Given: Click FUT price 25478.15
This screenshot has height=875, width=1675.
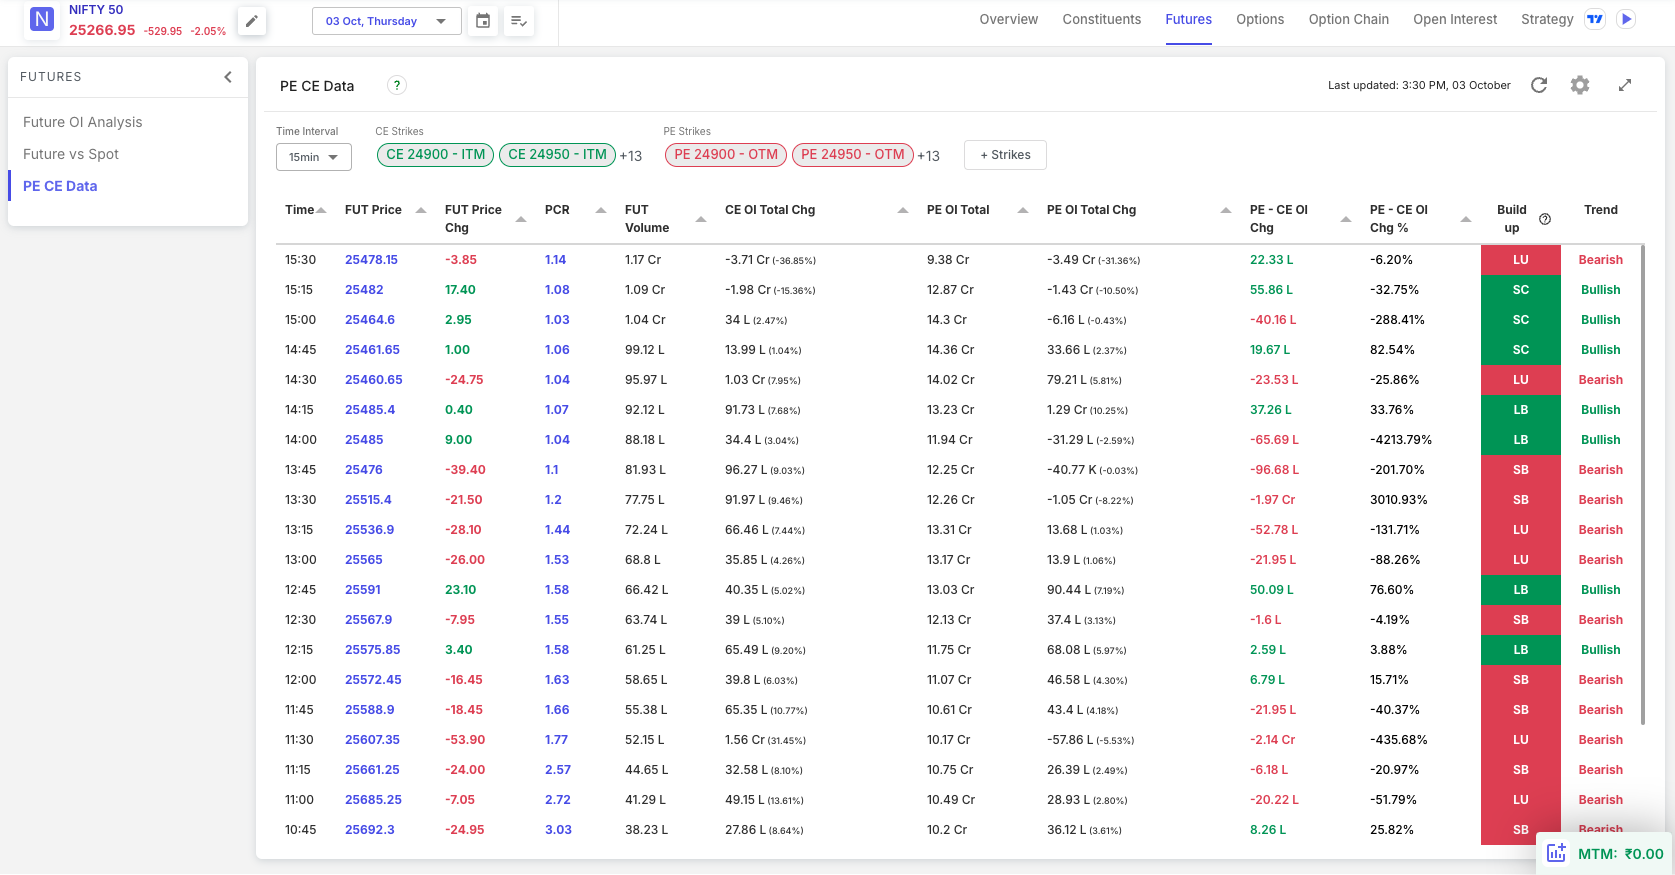Looking at the screenshot, I should 371,260.
